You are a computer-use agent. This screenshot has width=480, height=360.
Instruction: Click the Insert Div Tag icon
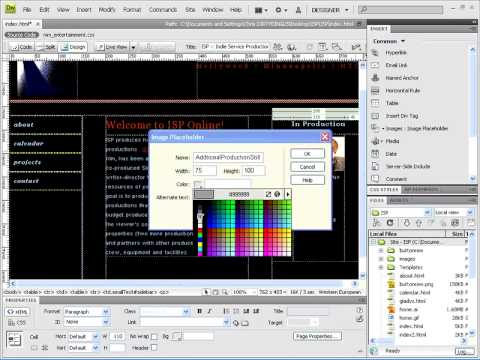[375, 116]
